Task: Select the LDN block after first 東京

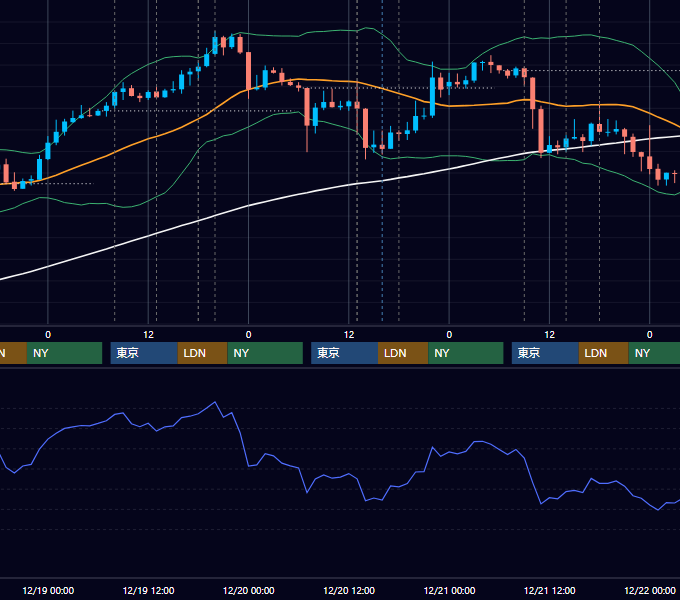Action: [x=203, y=353]
